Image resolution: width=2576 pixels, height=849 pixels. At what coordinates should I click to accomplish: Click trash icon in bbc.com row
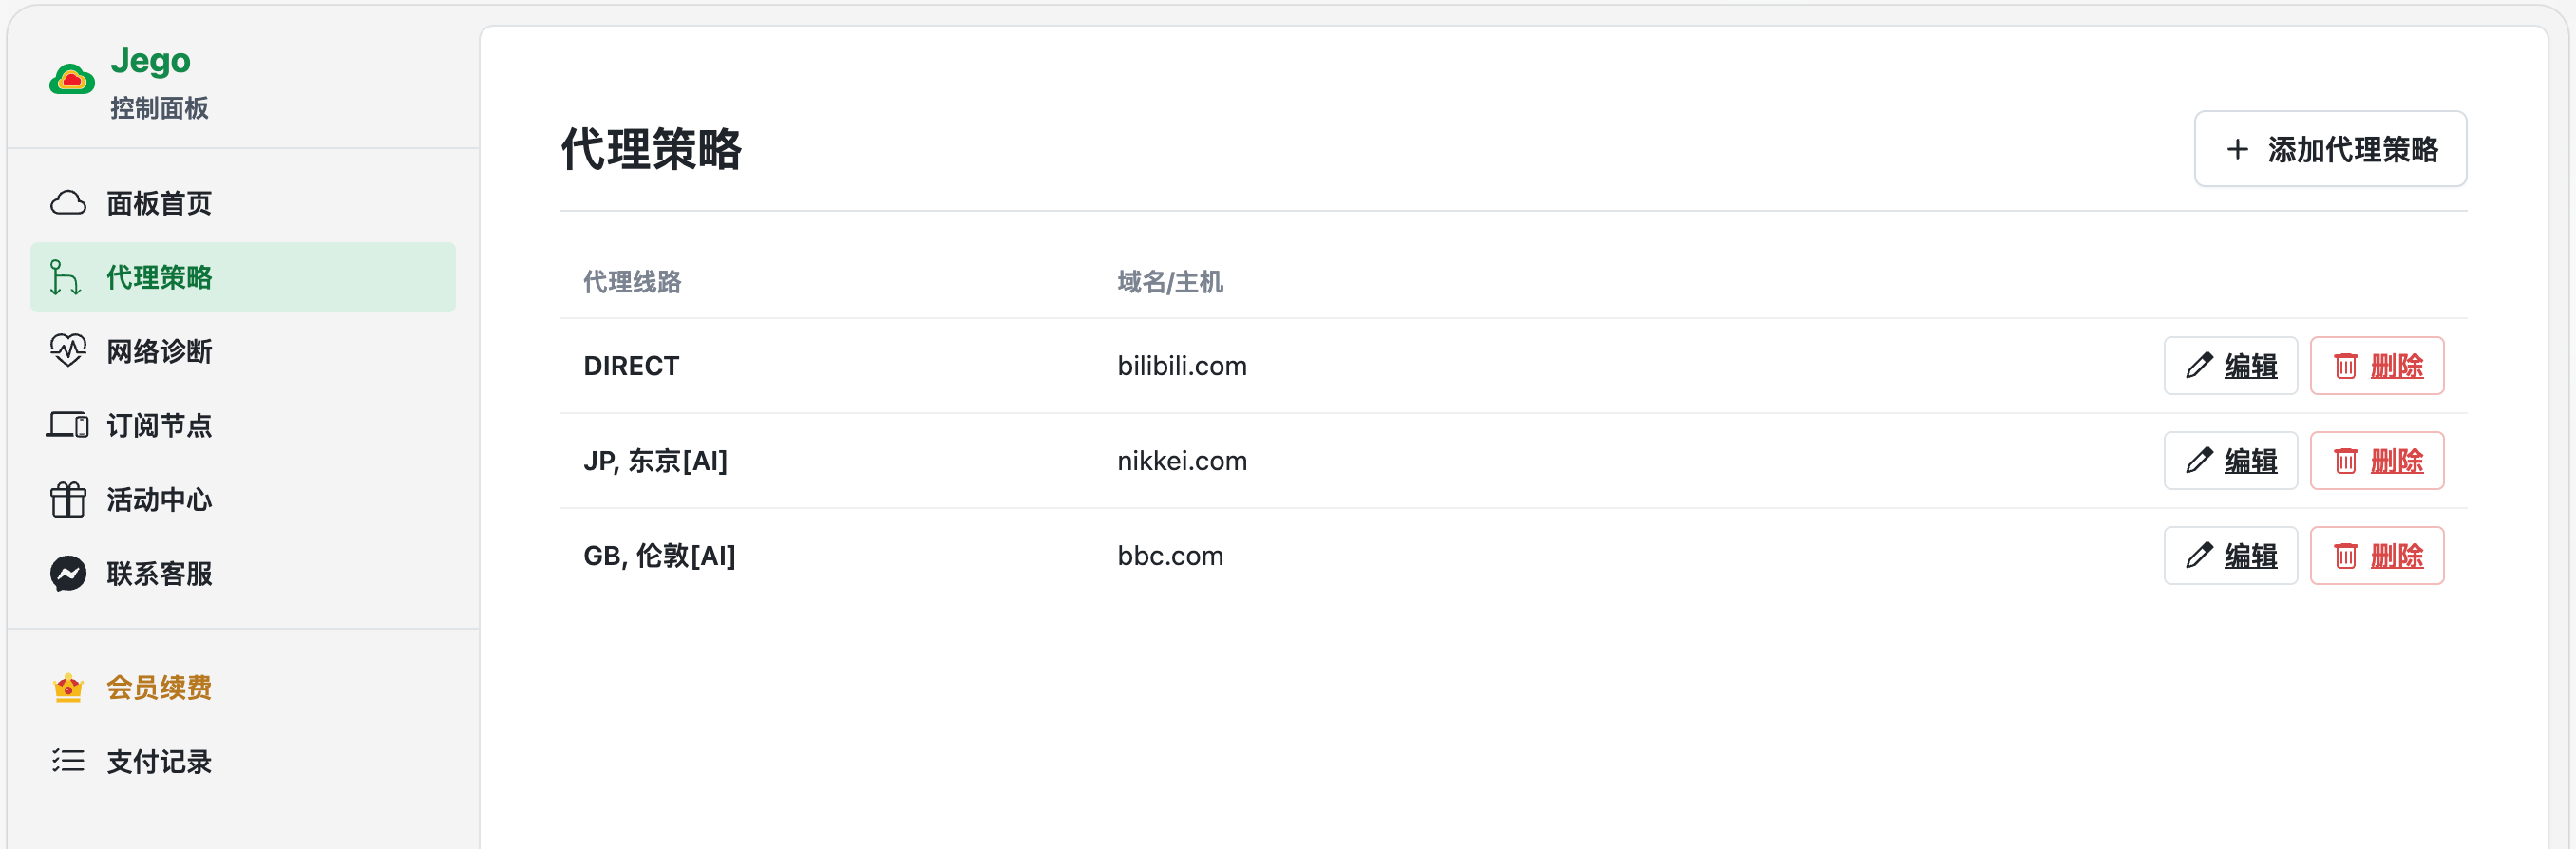click(x=2345, y=556)
